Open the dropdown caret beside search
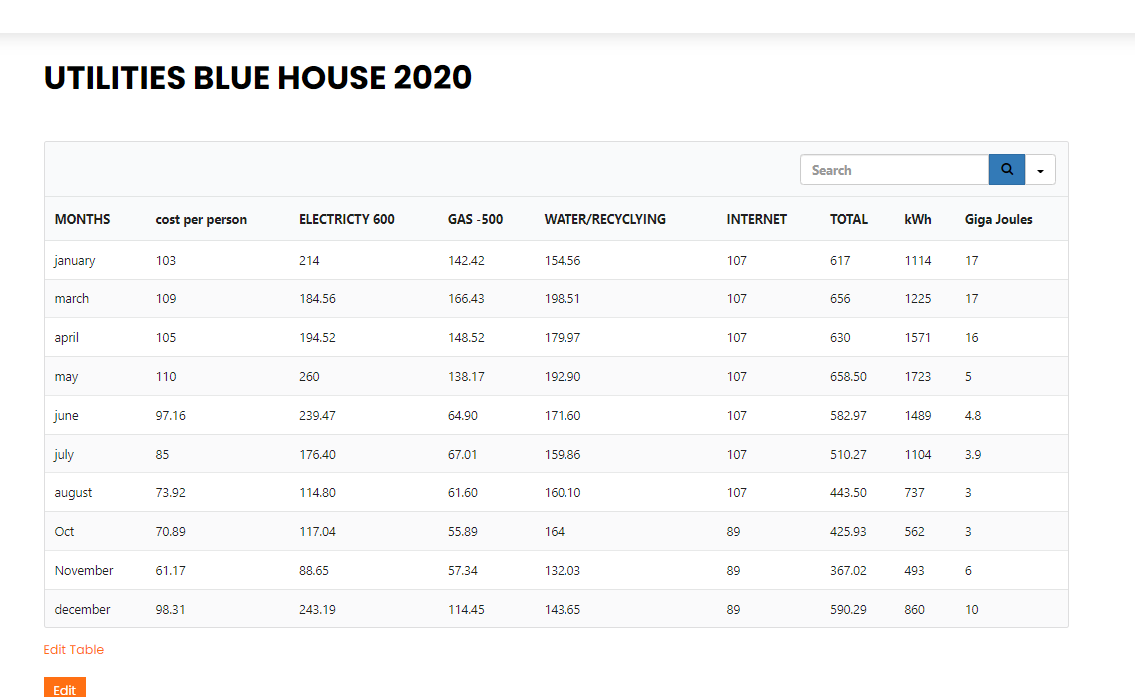This screenshot has height=697, width=1135. [x=1040, y=171]
